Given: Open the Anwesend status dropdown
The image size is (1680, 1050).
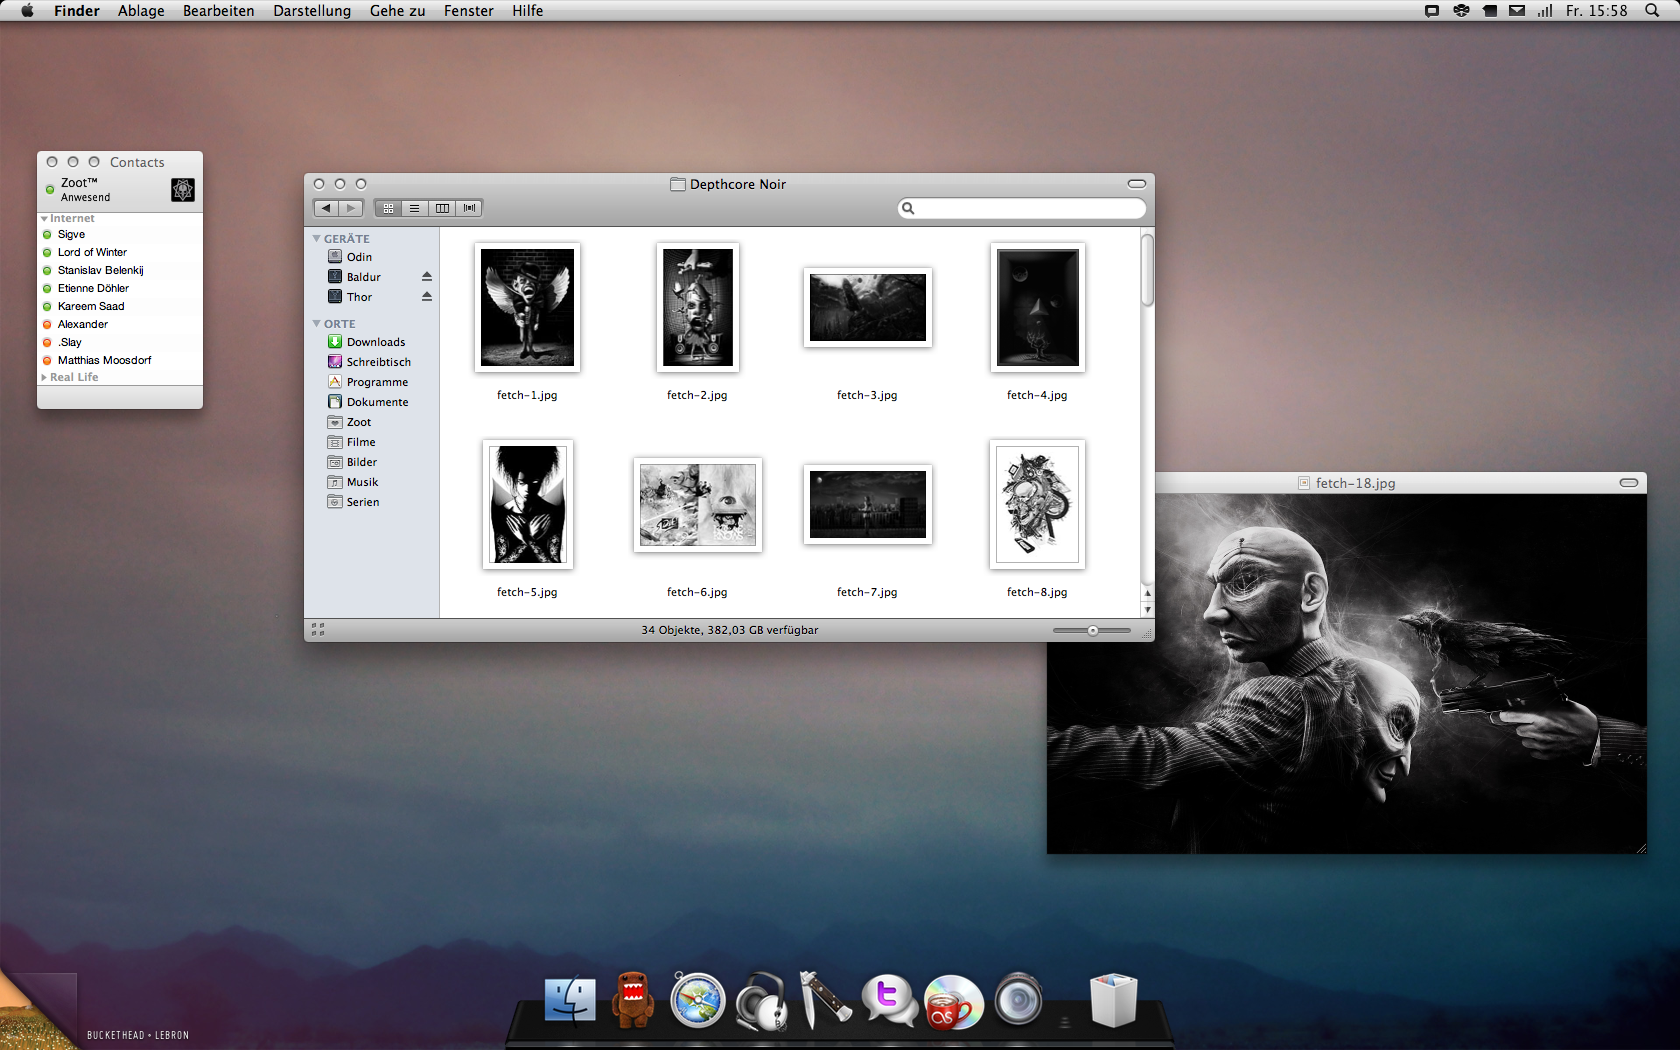Looking at the screenshot, I should tap(86, 198).
